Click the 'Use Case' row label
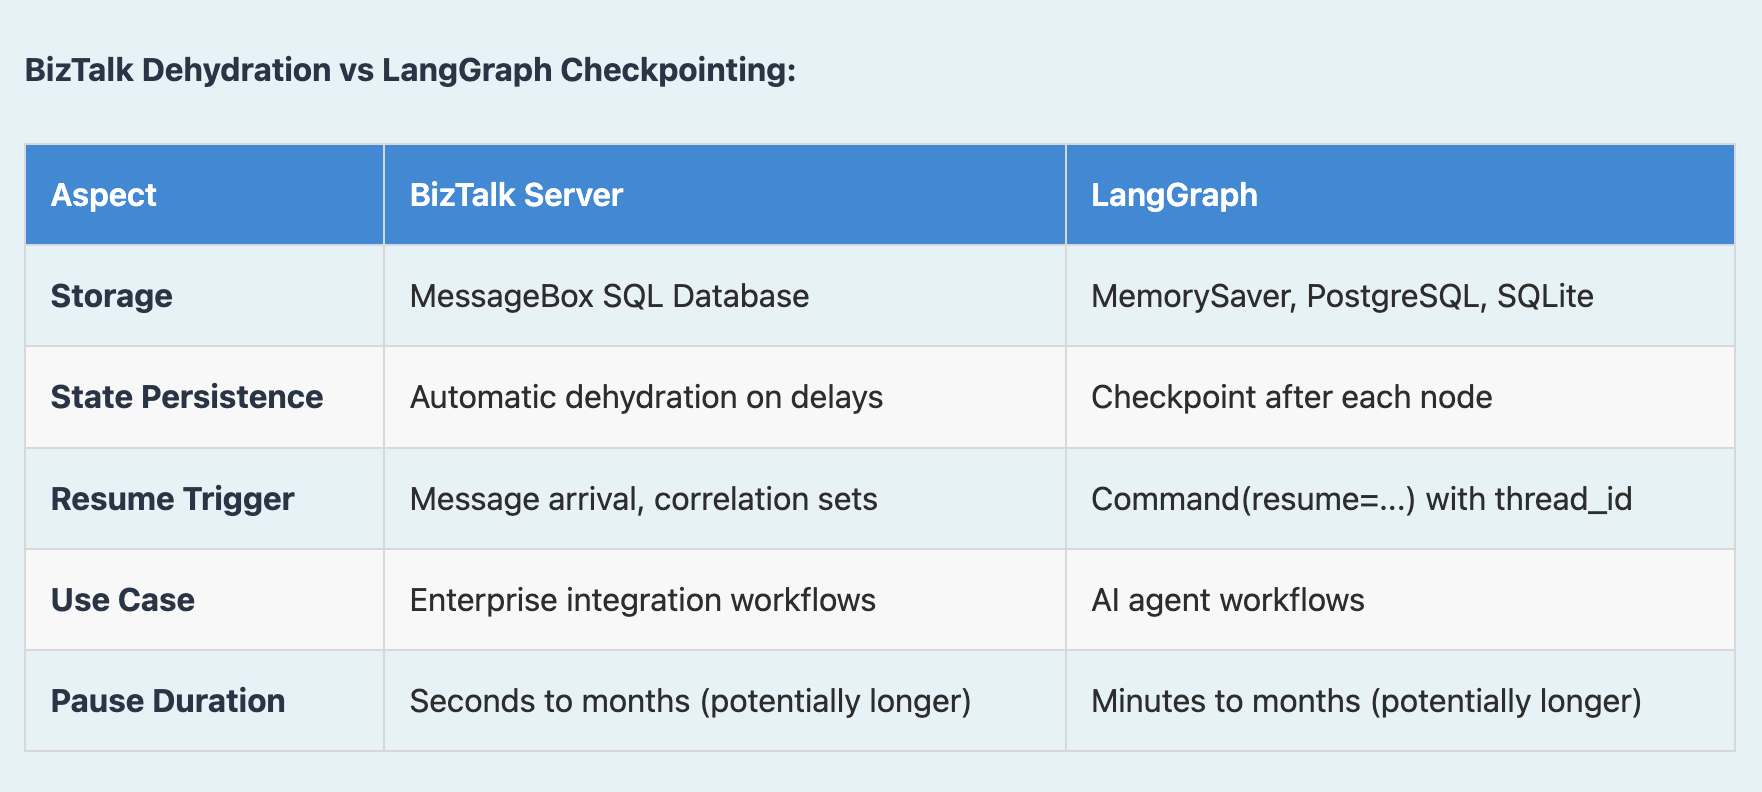This screenshot has height=792, width=1762. click(x=204, y=599)
